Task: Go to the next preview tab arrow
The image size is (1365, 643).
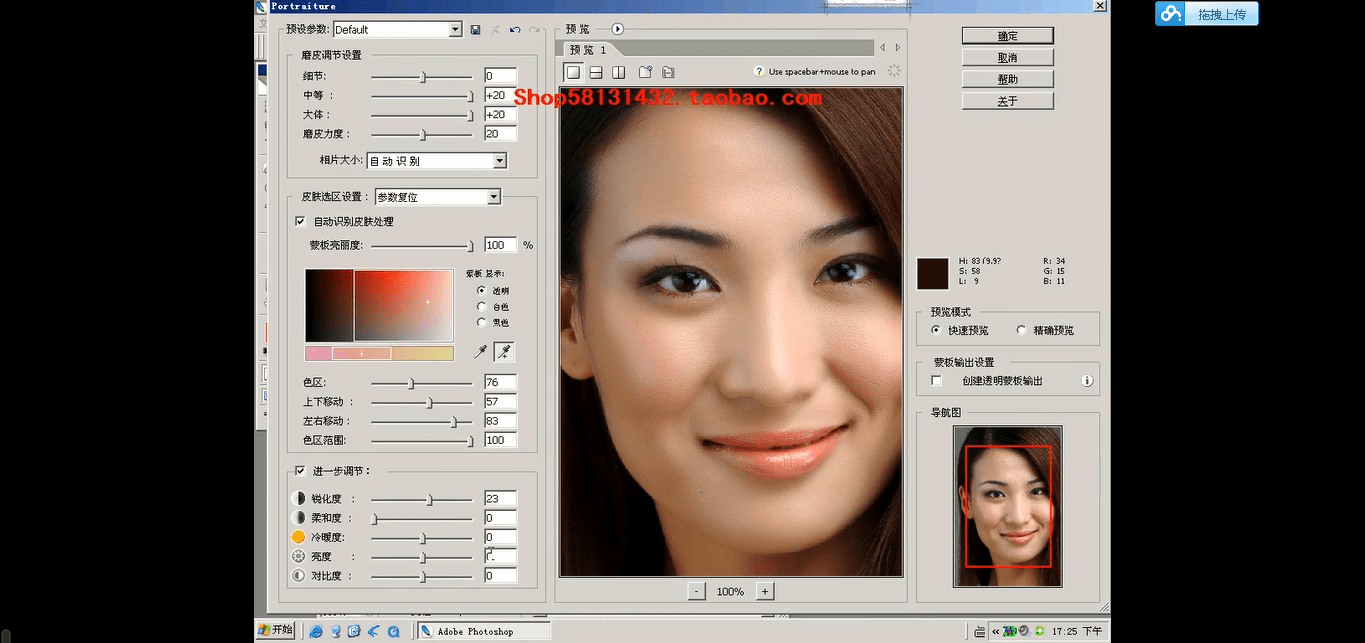Action: click(898, 48)
